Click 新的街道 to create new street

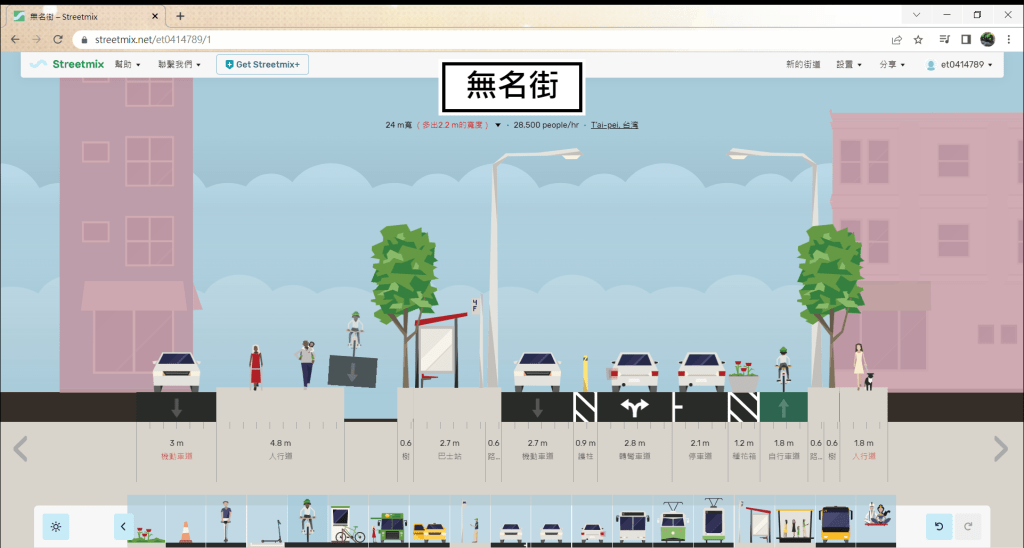[x=803, y=65]
